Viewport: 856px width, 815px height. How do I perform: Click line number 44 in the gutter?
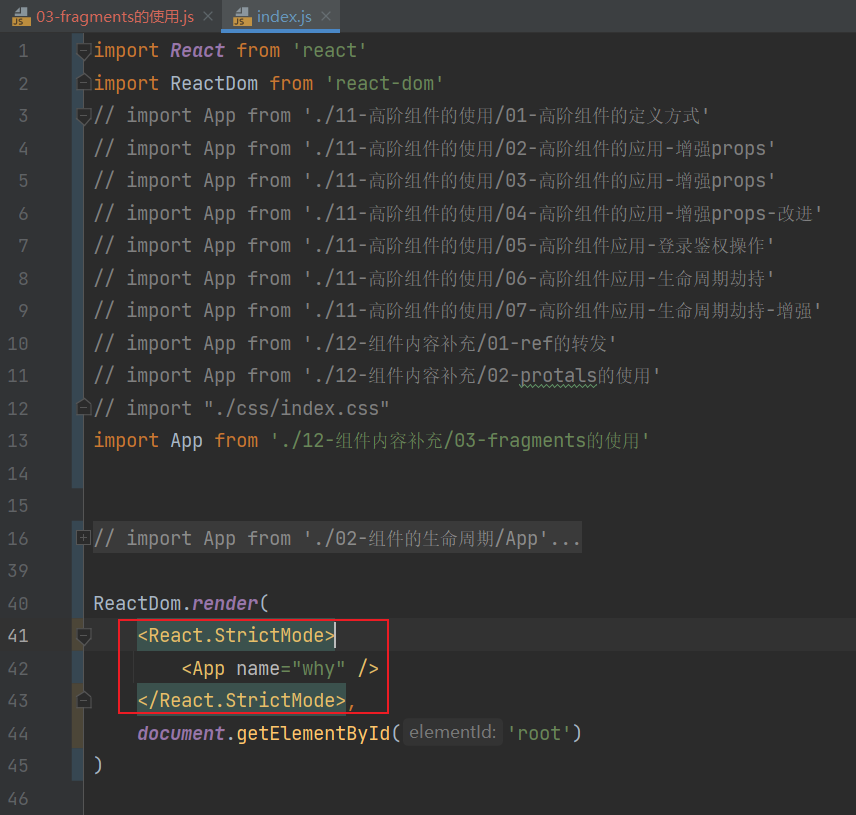point(17,733)
